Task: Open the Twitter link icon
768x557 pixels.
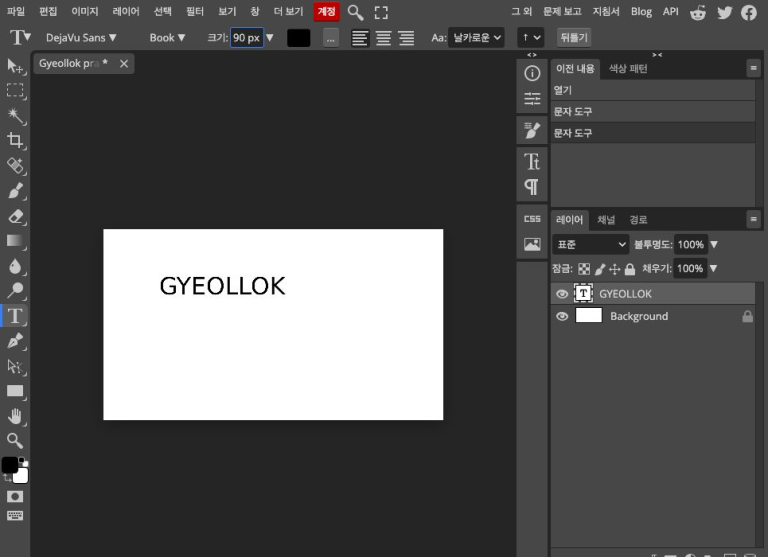Action: (724, 12)
